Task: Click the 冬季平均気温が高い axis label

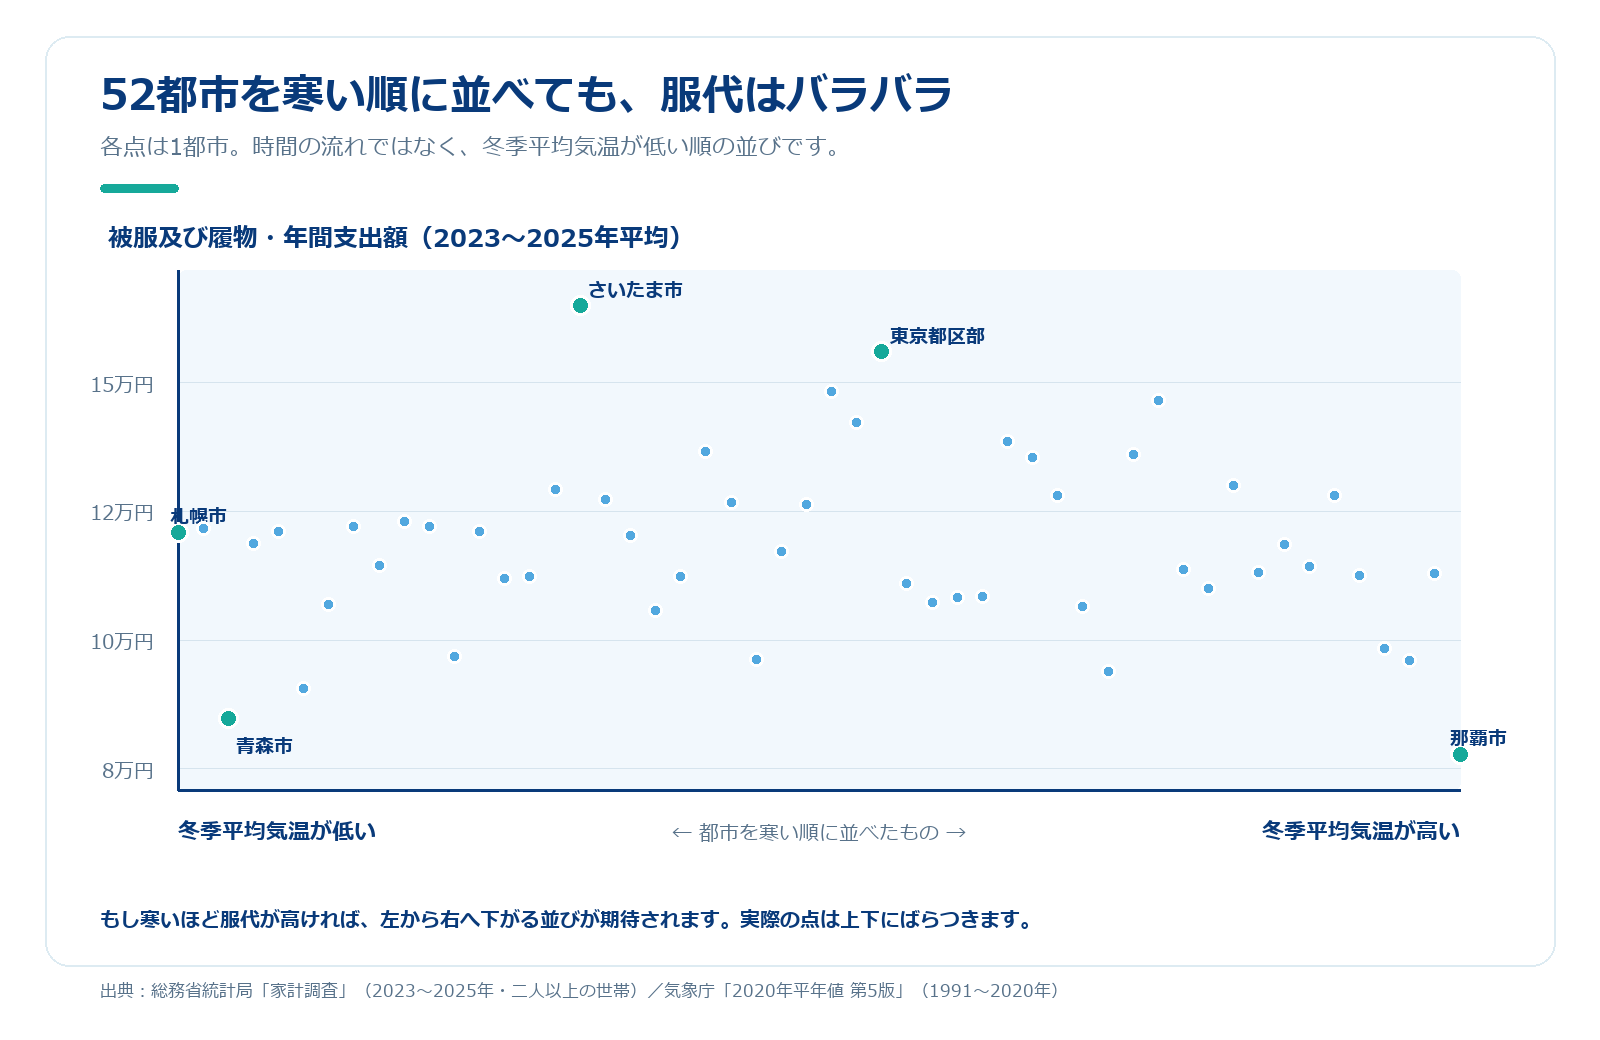Action: [x=1361, y=830]
